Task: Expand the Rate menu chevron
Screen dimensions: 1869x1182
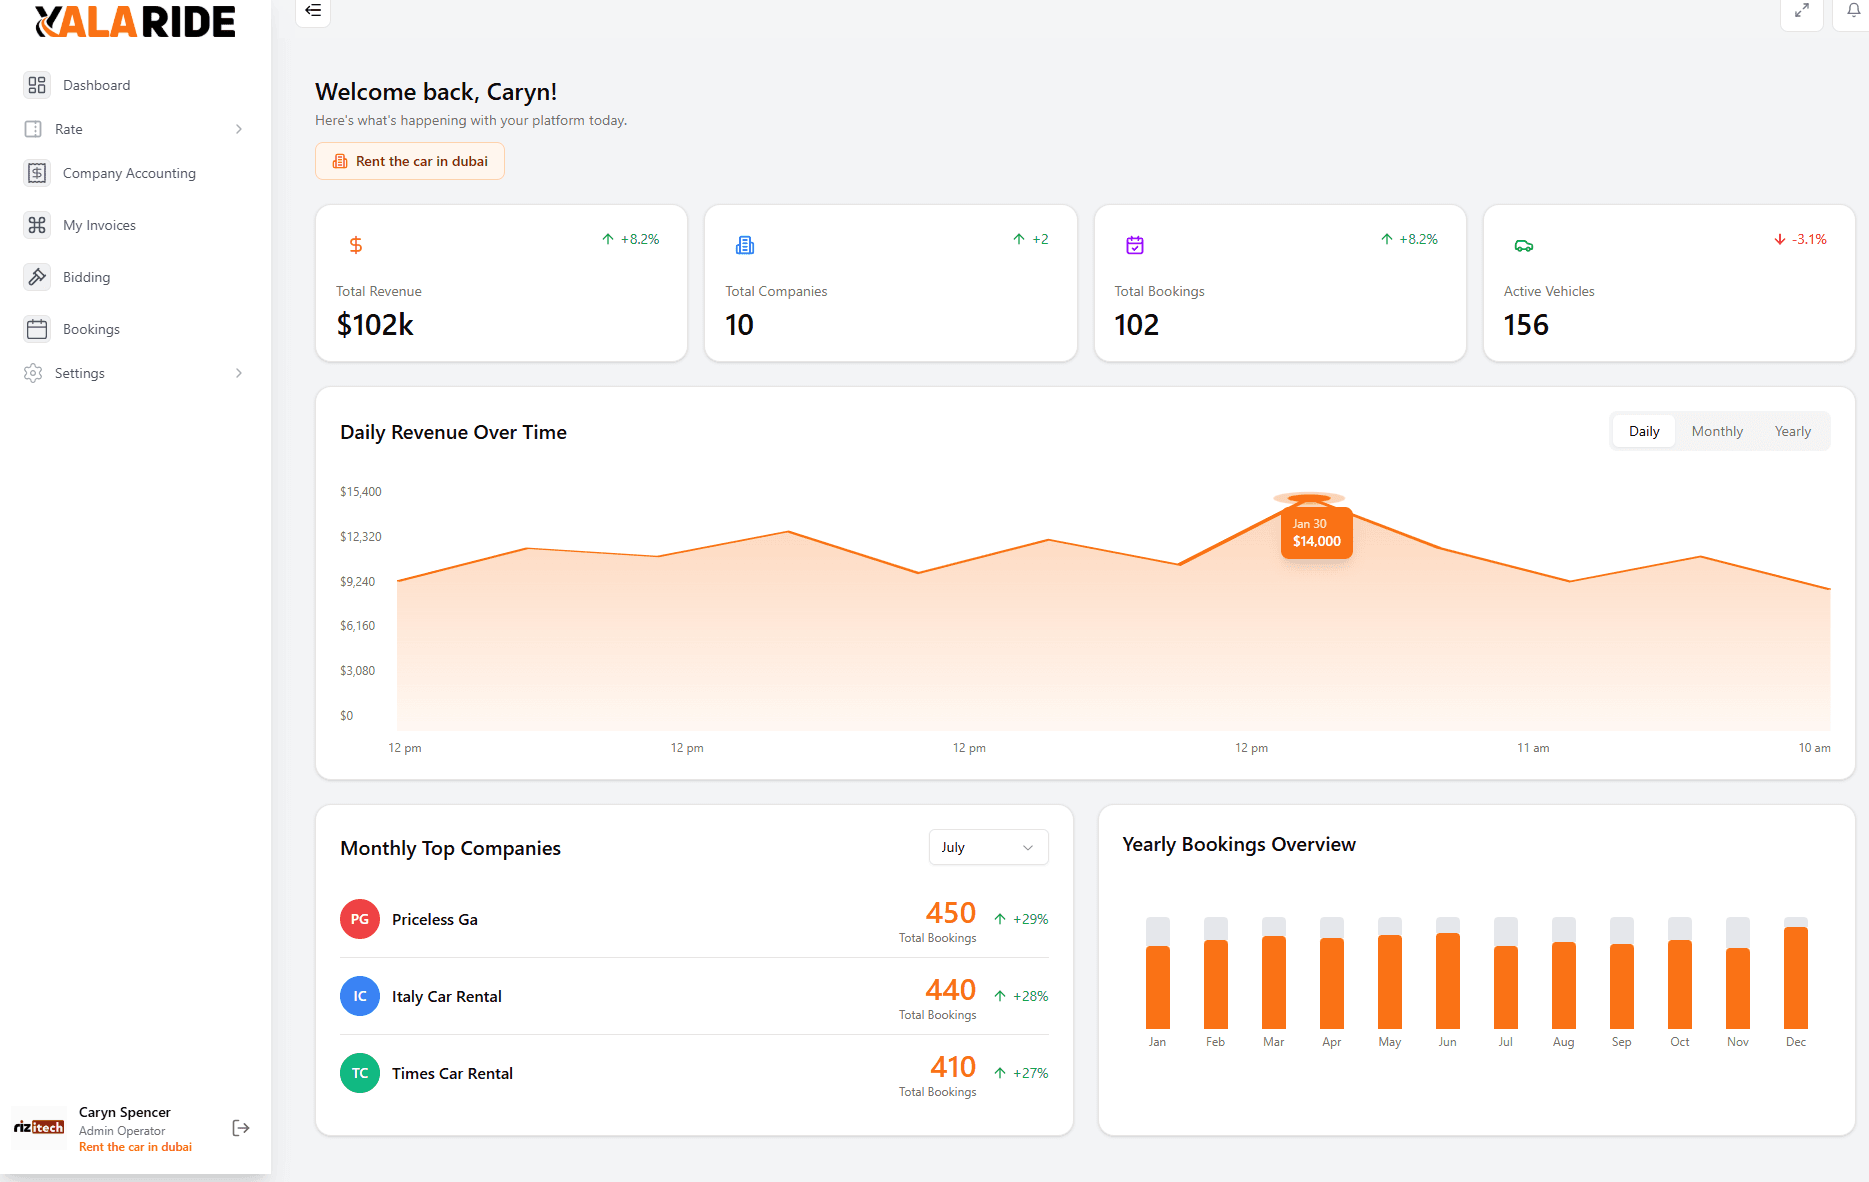Action: tap(238, 128)
